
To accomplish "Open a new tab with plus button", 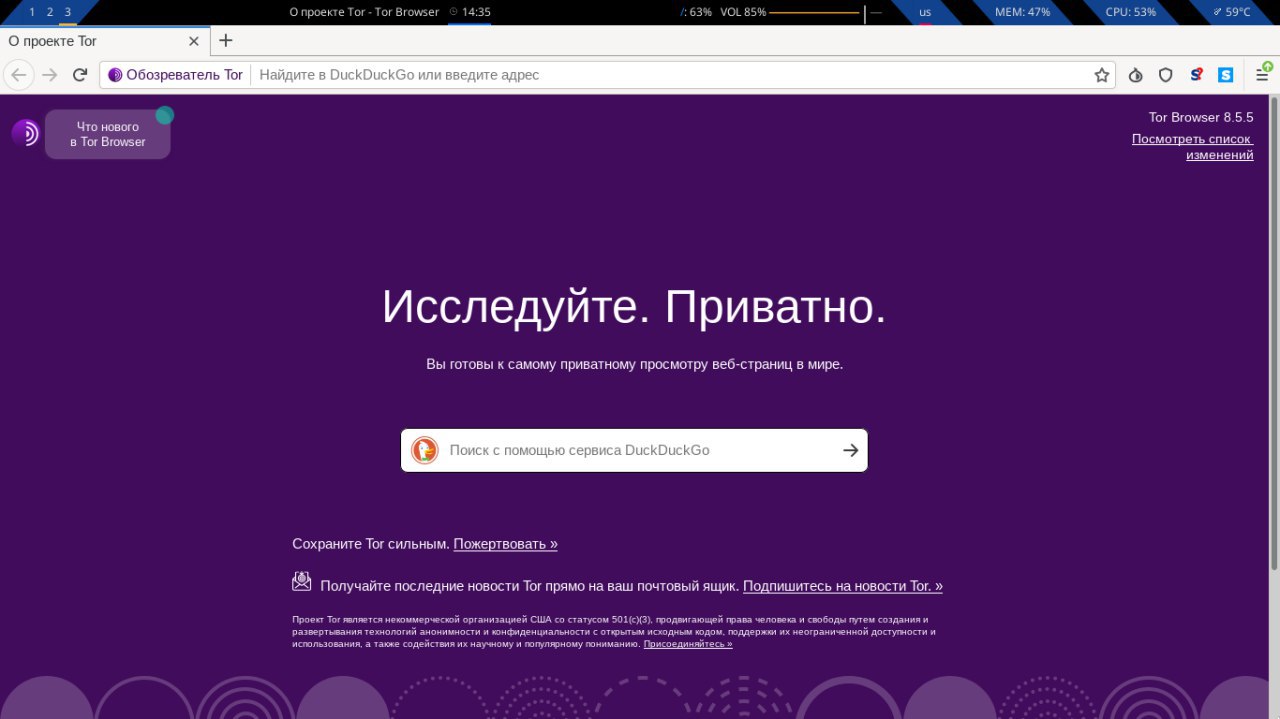I will point(226,41).
